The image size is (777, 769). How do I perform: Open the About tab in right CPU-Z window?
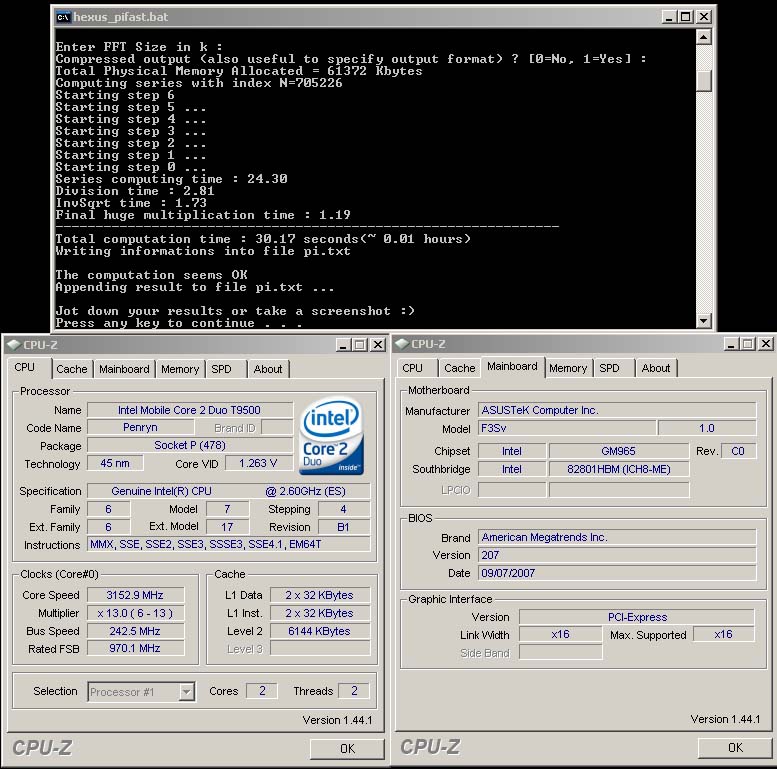[x=656, y=368]
